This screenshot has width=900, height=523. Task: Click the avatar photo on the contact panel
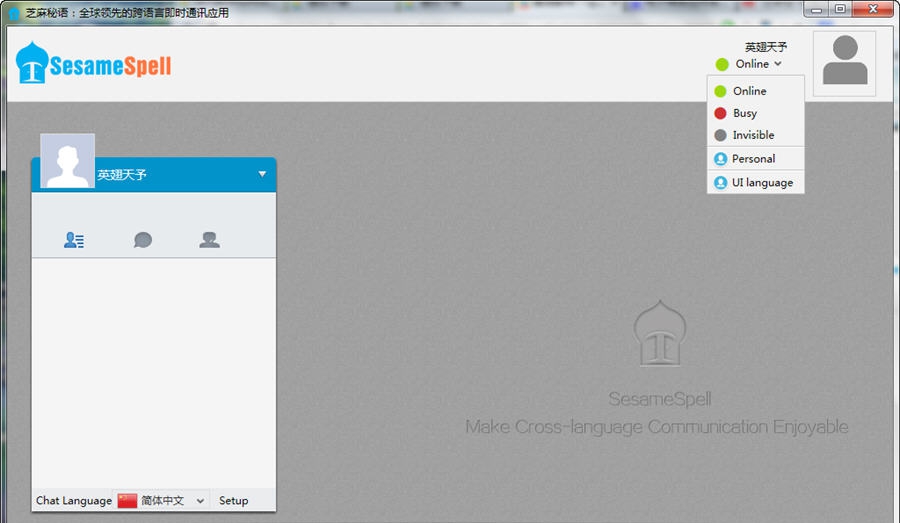(68, 161)
